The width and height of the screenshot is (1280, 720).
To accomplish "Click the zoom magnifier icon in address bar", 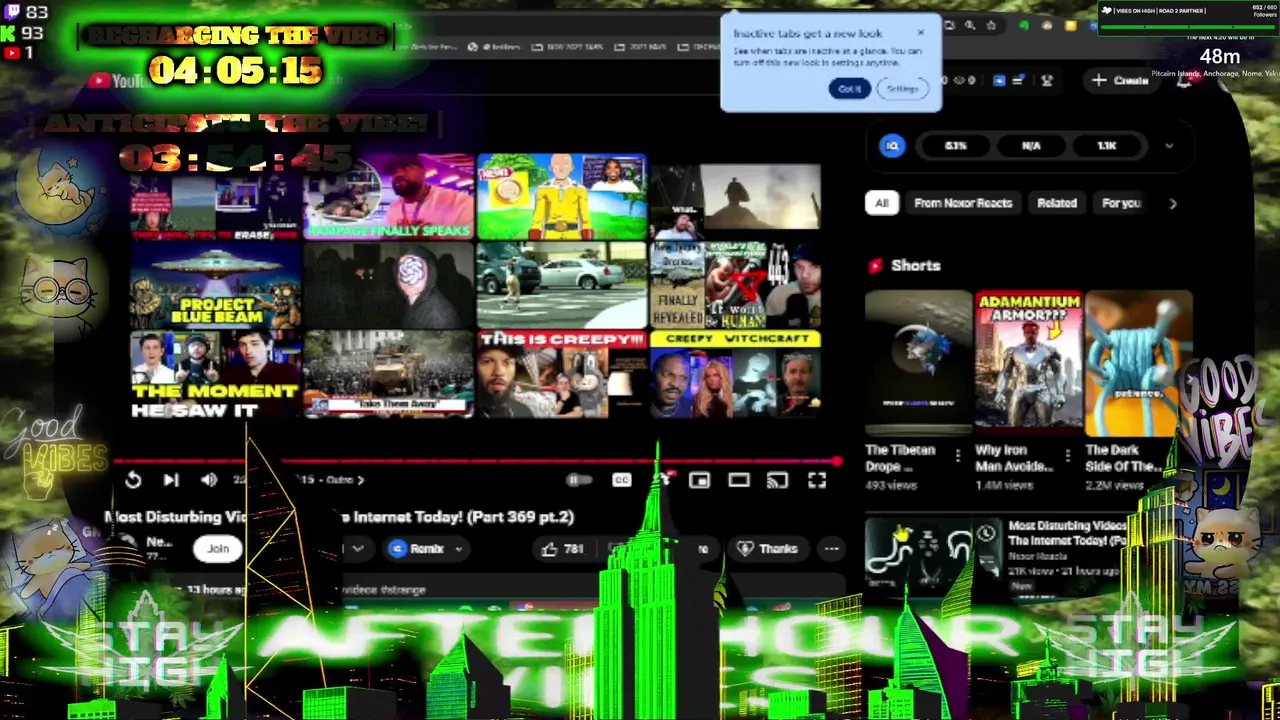I will click(x=968, y=25).
